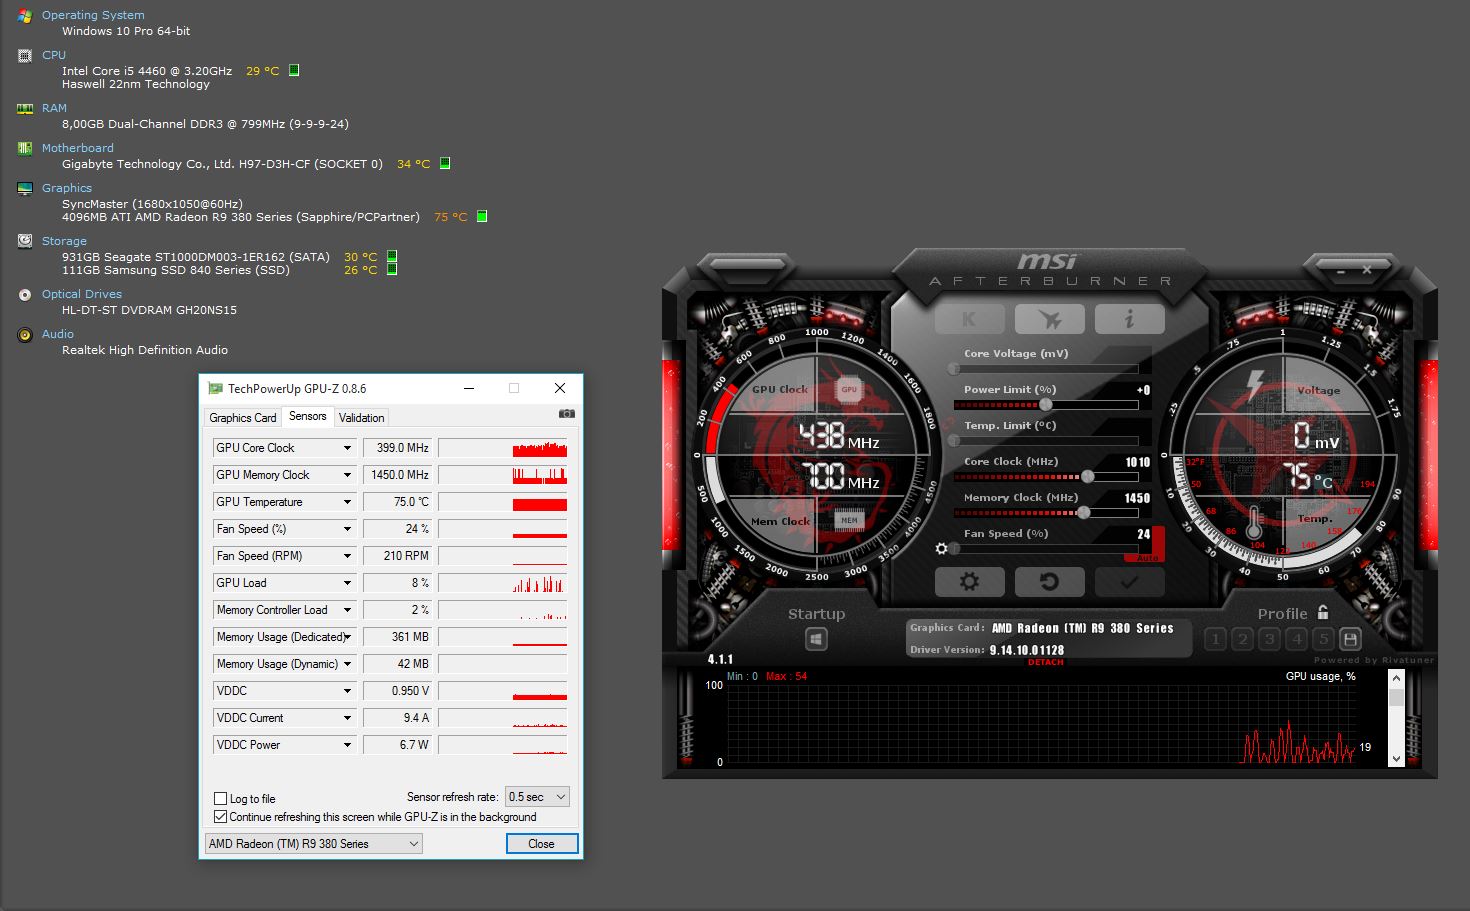Click green indicator beside graphics 75 °C
The width and height of the screenshot is (1470, 911).
coord(482,216)
